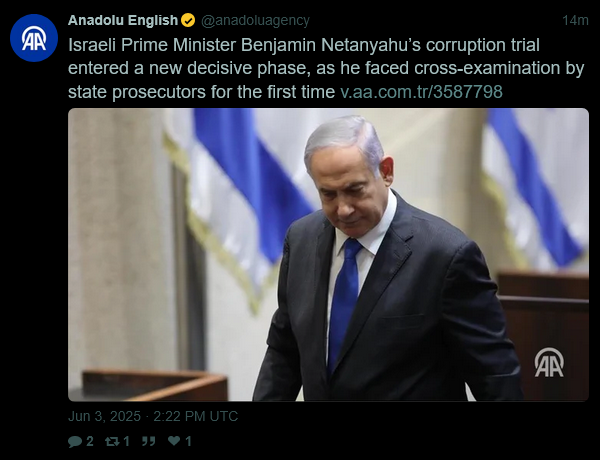Open the 14m relative timestamp
The height and width of the screenshot is (460, 600).
coord(575,20)
